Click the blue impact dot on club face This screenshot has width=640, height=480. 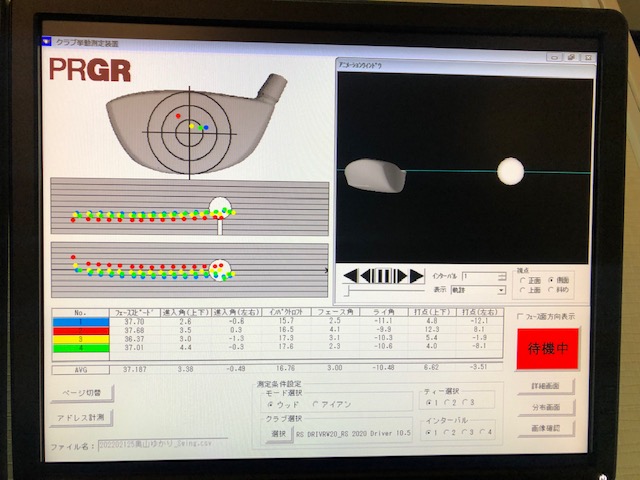click(206, 128)
